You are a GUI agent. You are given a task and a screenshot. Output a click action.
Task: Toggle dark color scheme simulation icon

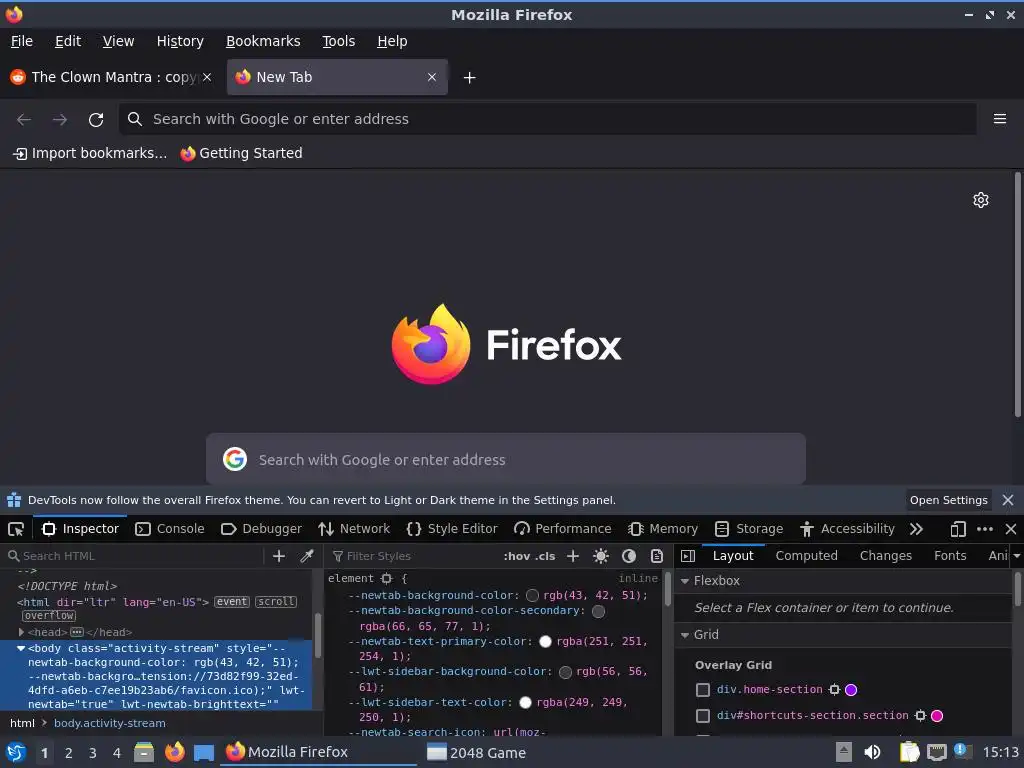pyautogui.click(x=629, y=556)
